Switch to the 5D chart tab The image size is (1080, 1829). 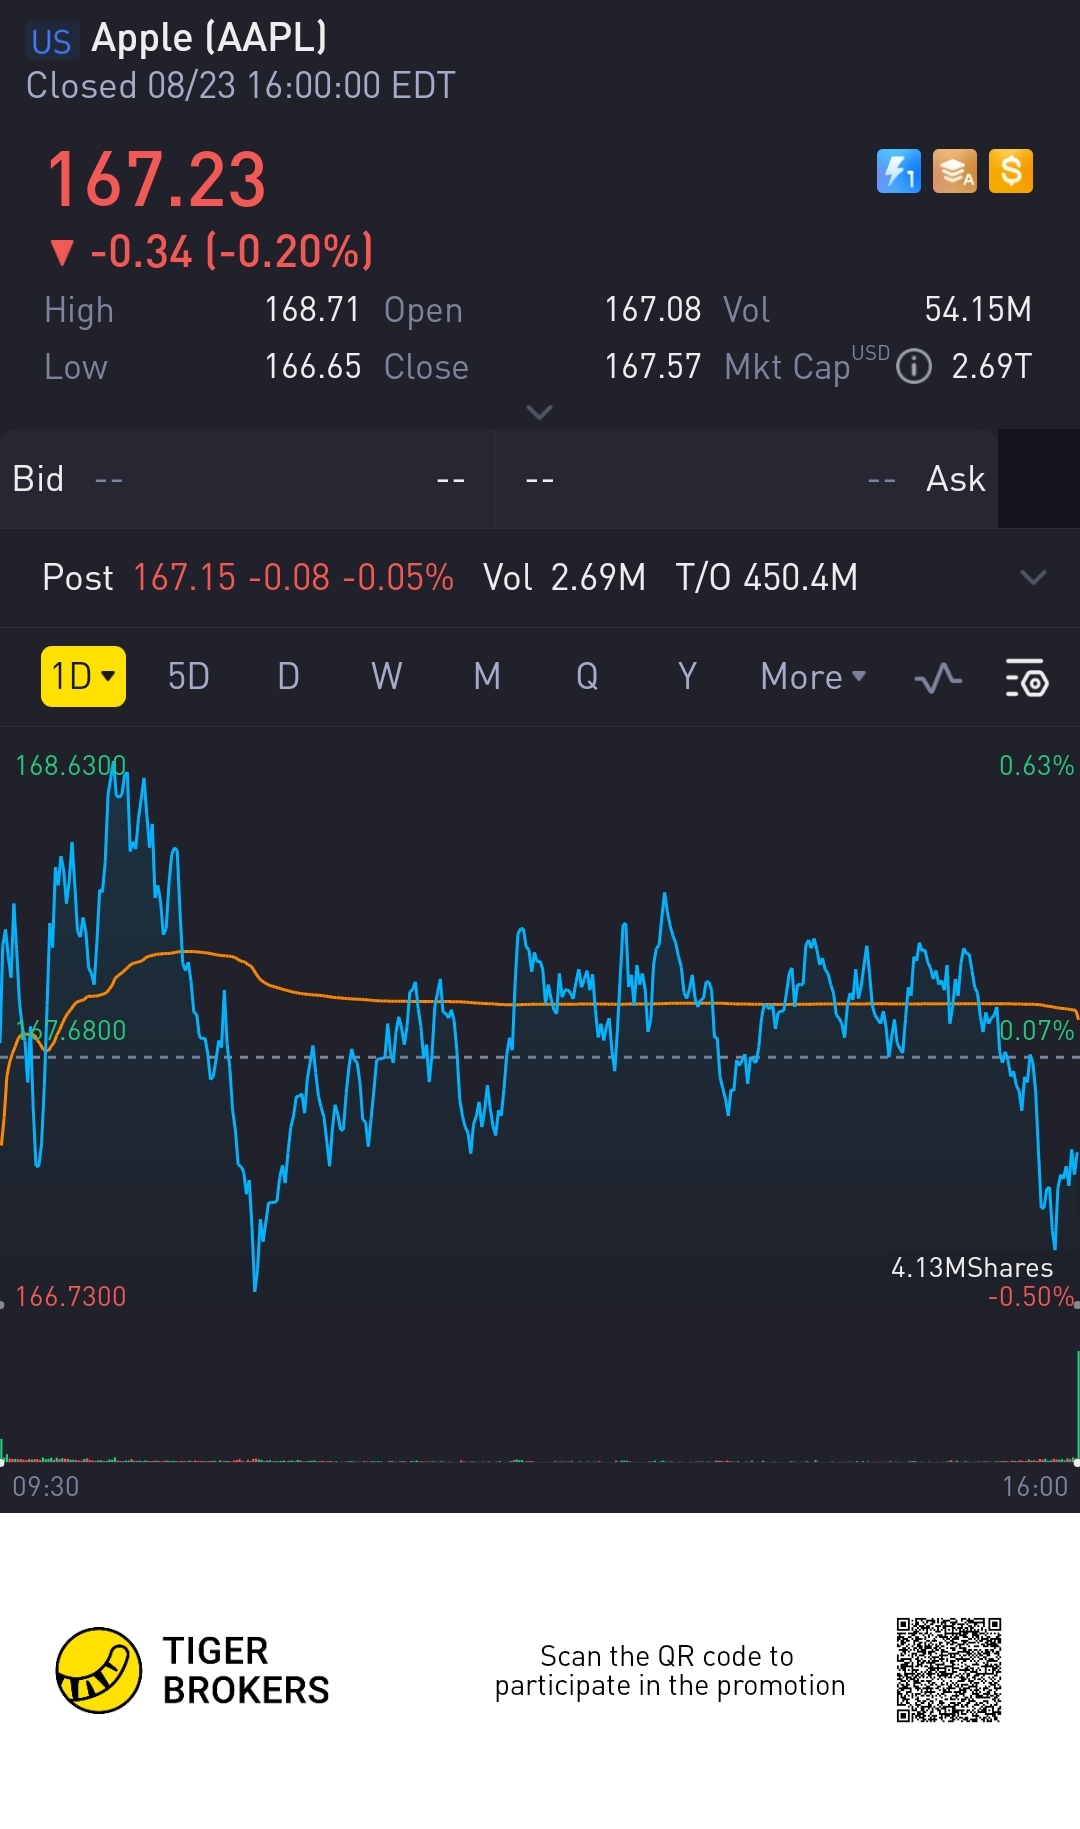coord(188,677)
